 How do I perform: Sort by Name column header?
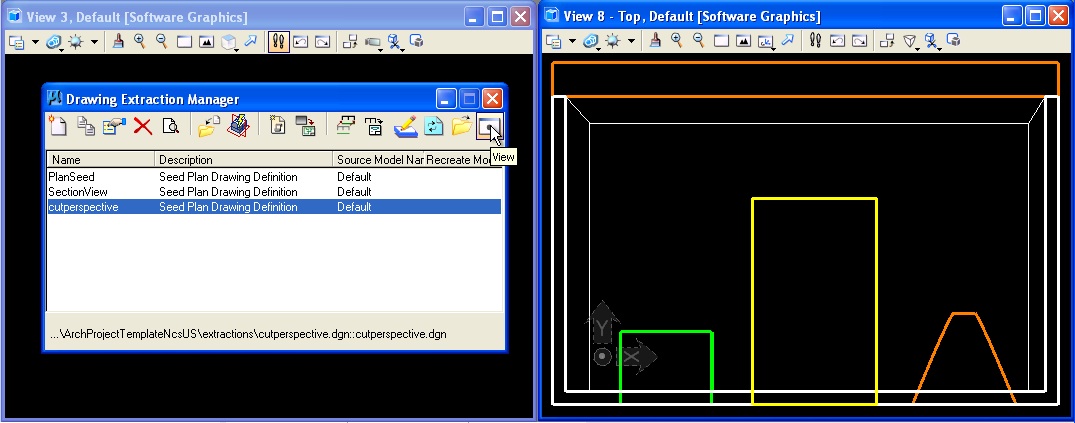[101, 160]
